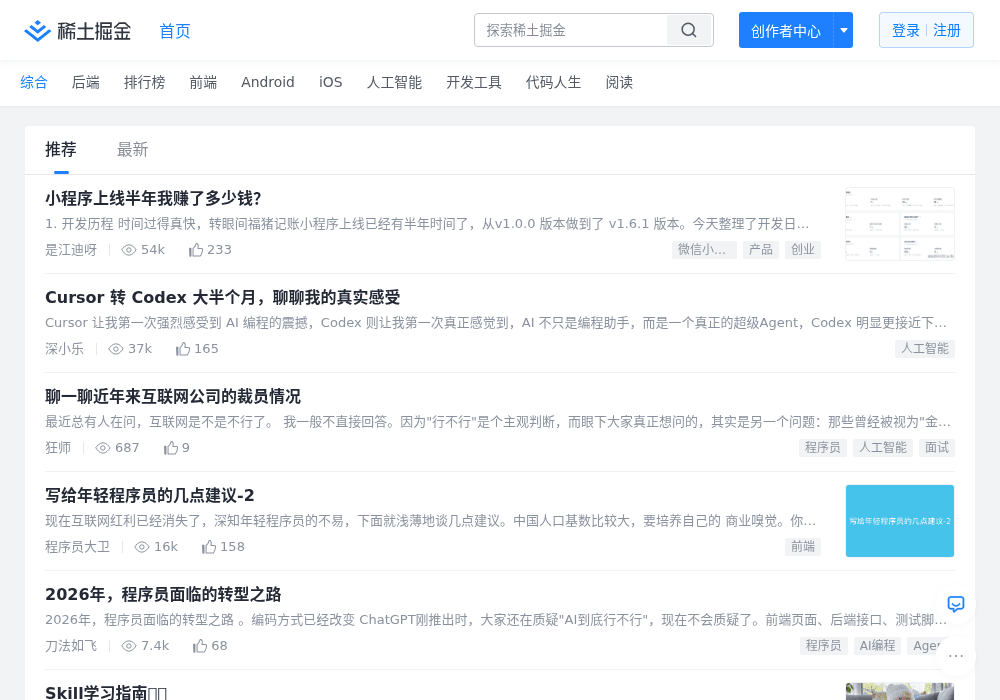Open the floating more options ellipsis button

click(955, 655)
